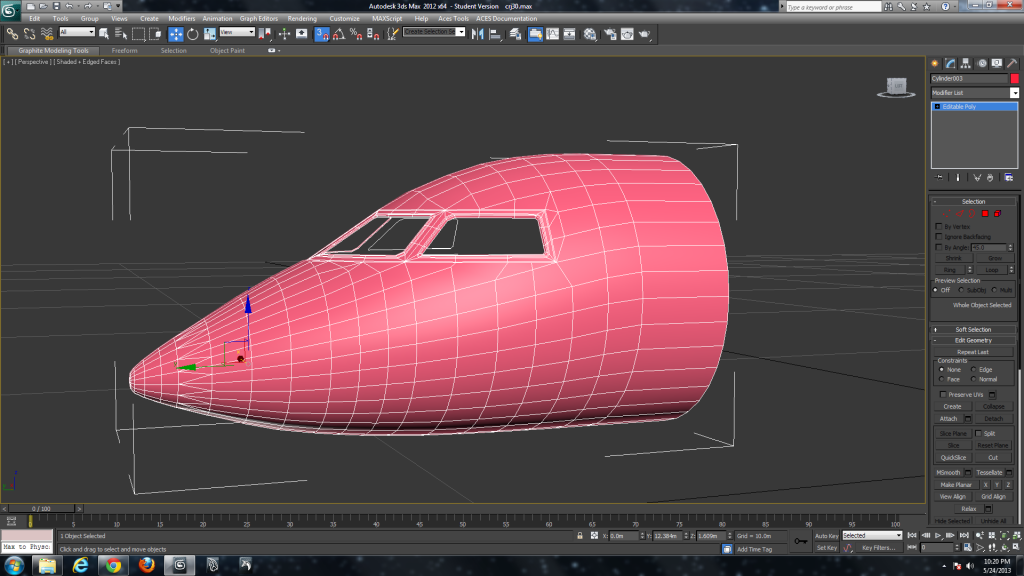Check the Ignore Backfacing option
The width and height of the screenshot is (1024, 576).
tap(938, 237)
